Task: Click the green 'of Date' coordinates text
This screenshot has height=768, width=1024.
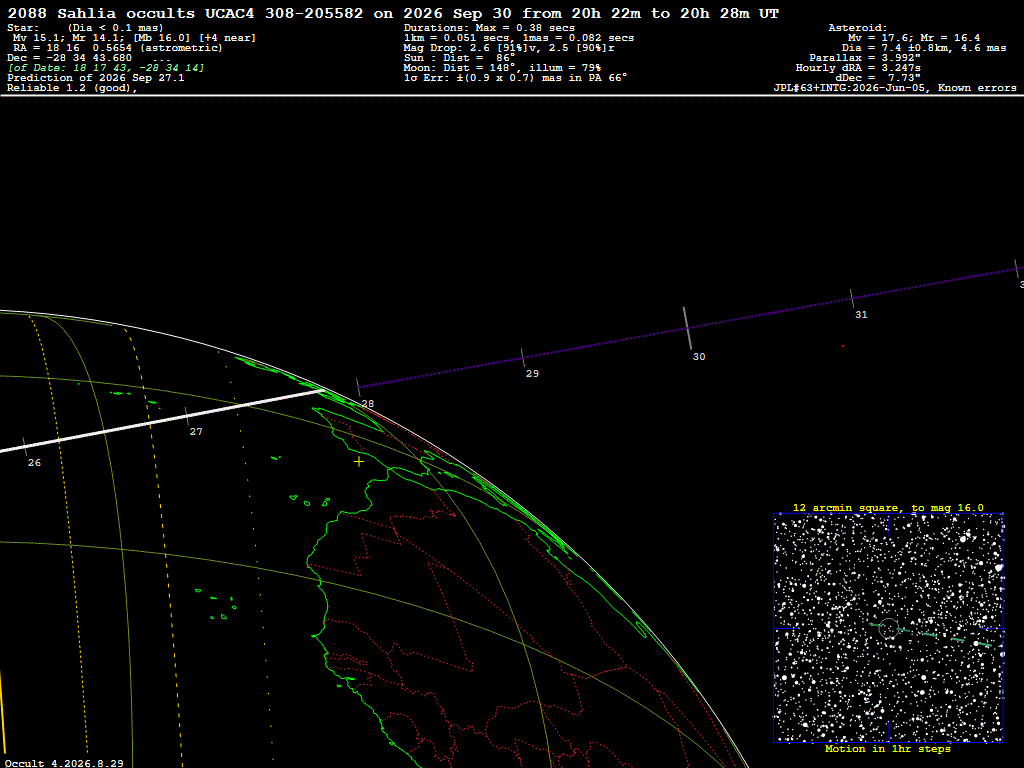Action: pos(106,68)
